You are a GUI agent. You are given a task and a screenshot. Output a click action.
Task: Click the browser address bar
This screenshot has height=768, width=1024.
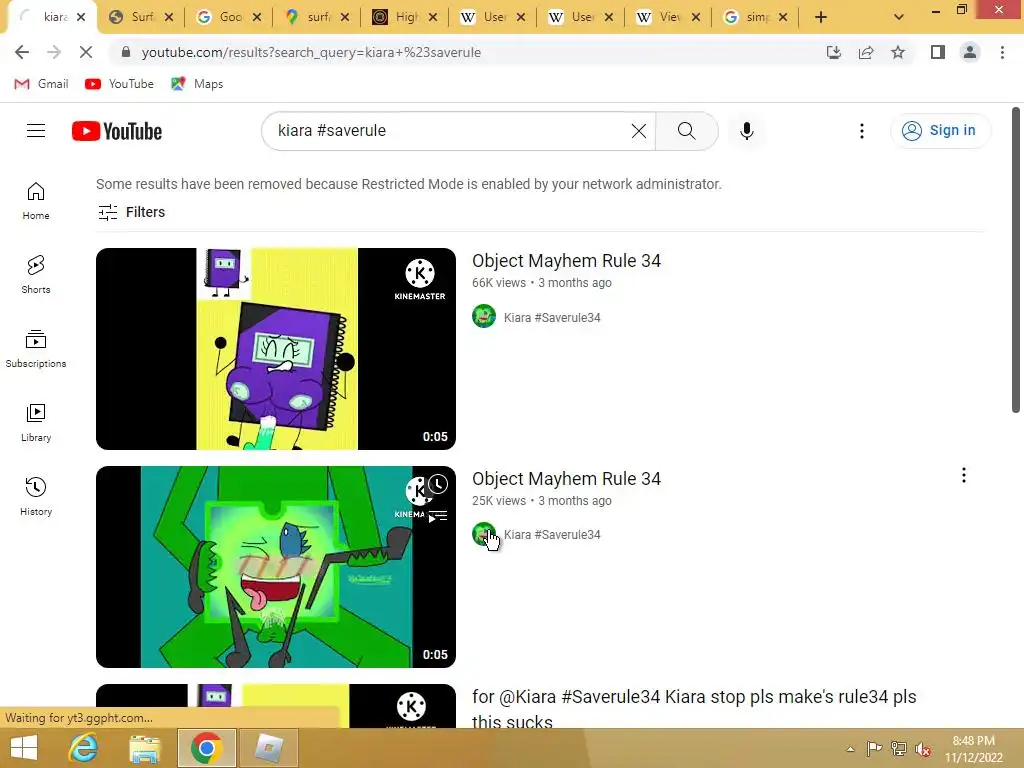(467, 52)
